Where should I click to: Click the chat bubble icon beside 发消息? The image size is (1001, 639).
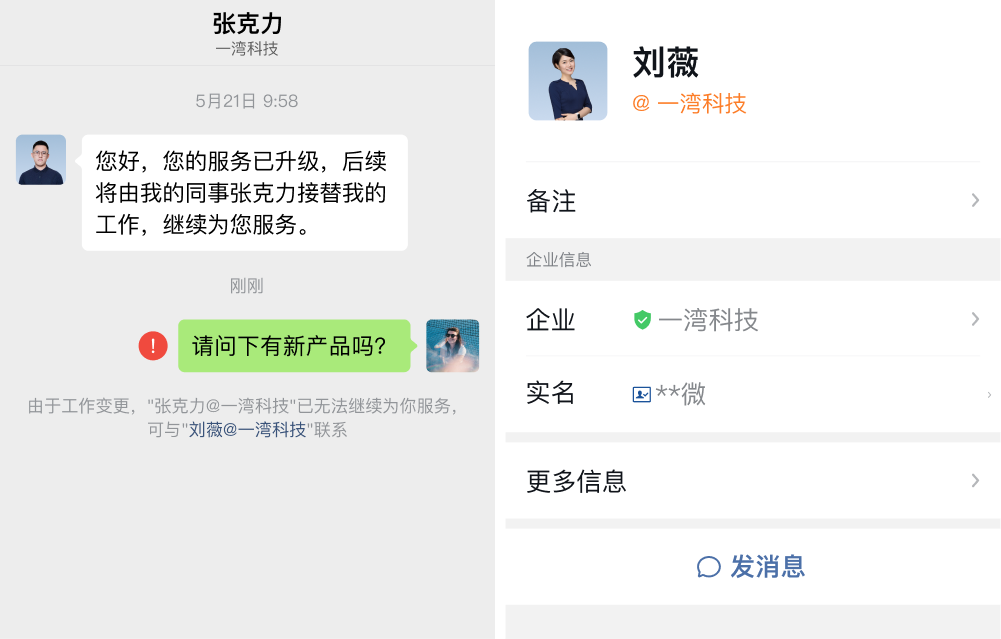click(709, 567)
